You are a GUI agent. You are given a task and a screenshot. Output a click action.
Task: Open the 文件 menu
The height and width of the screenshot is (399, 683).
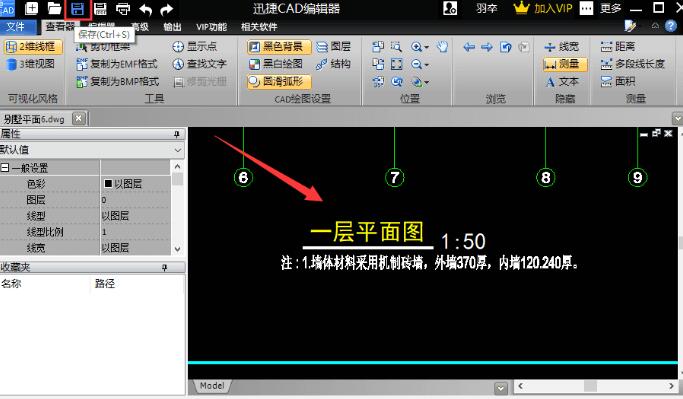(16, 27)
